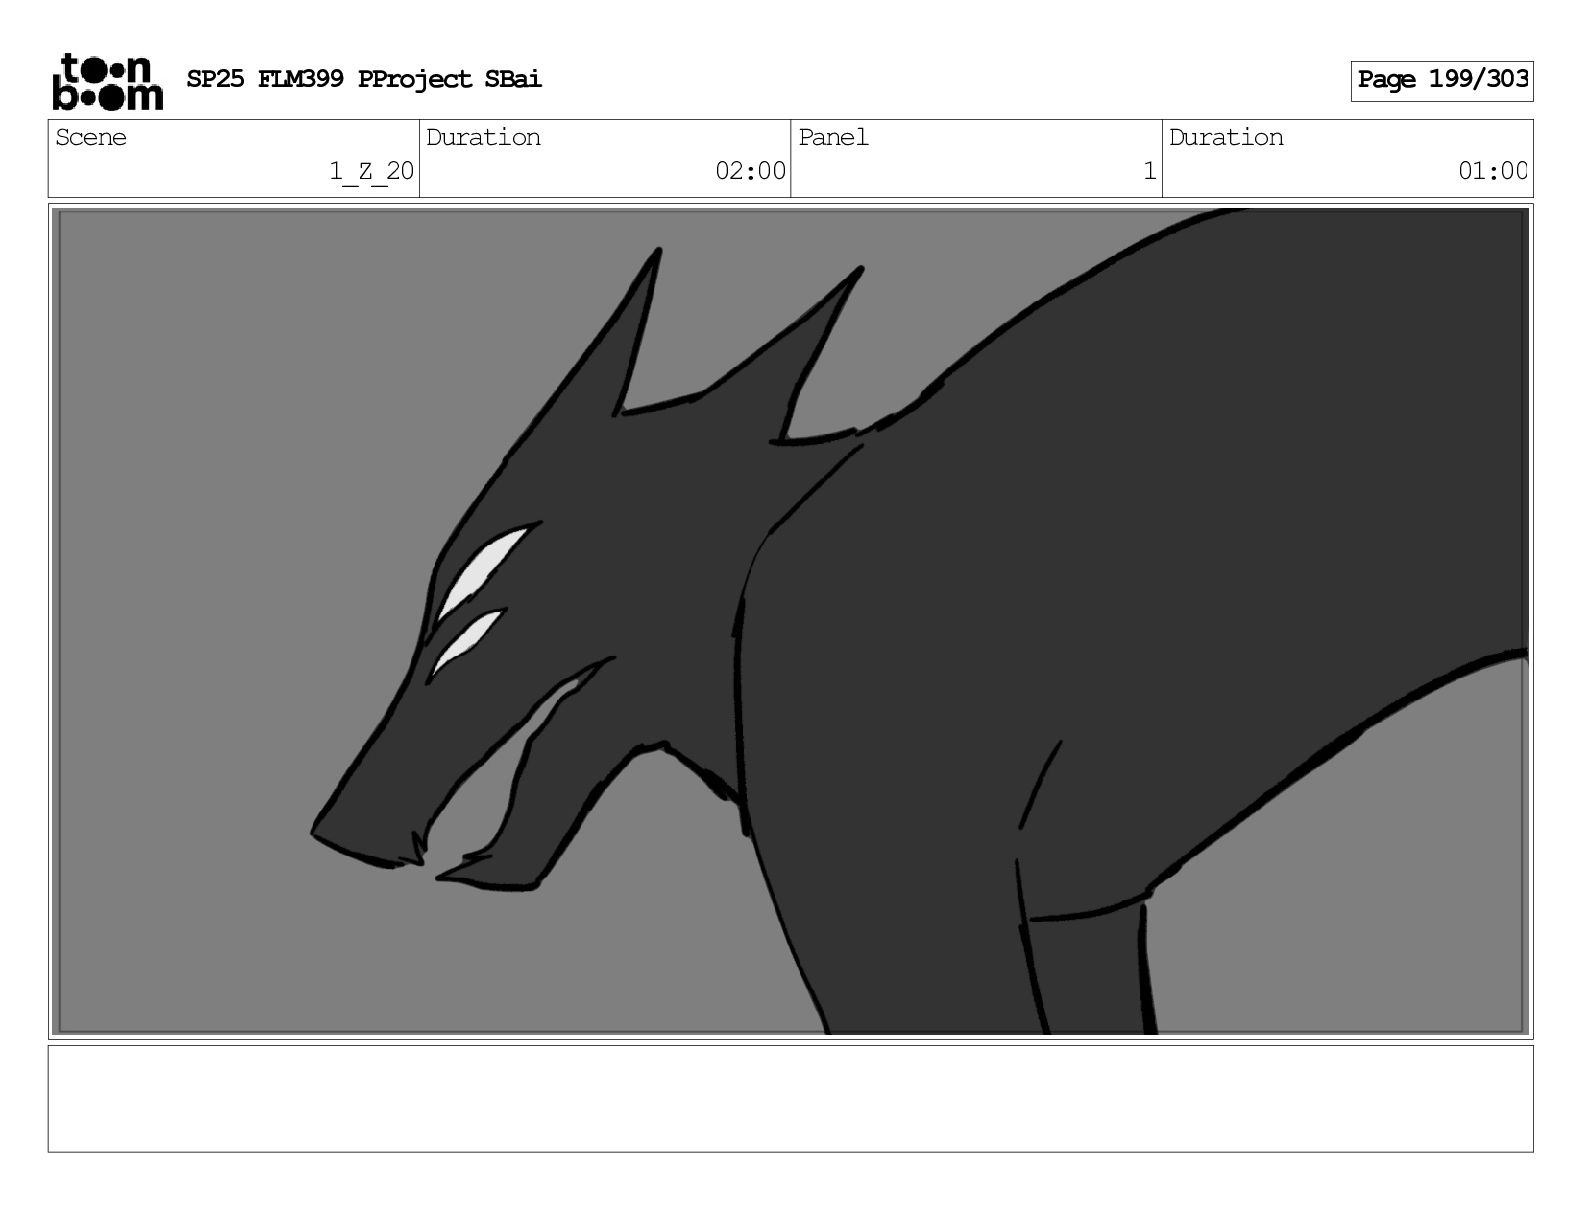Click the Panel number 1
The height and width of the screenshot is (1224, 1584).
[1150, 171]
